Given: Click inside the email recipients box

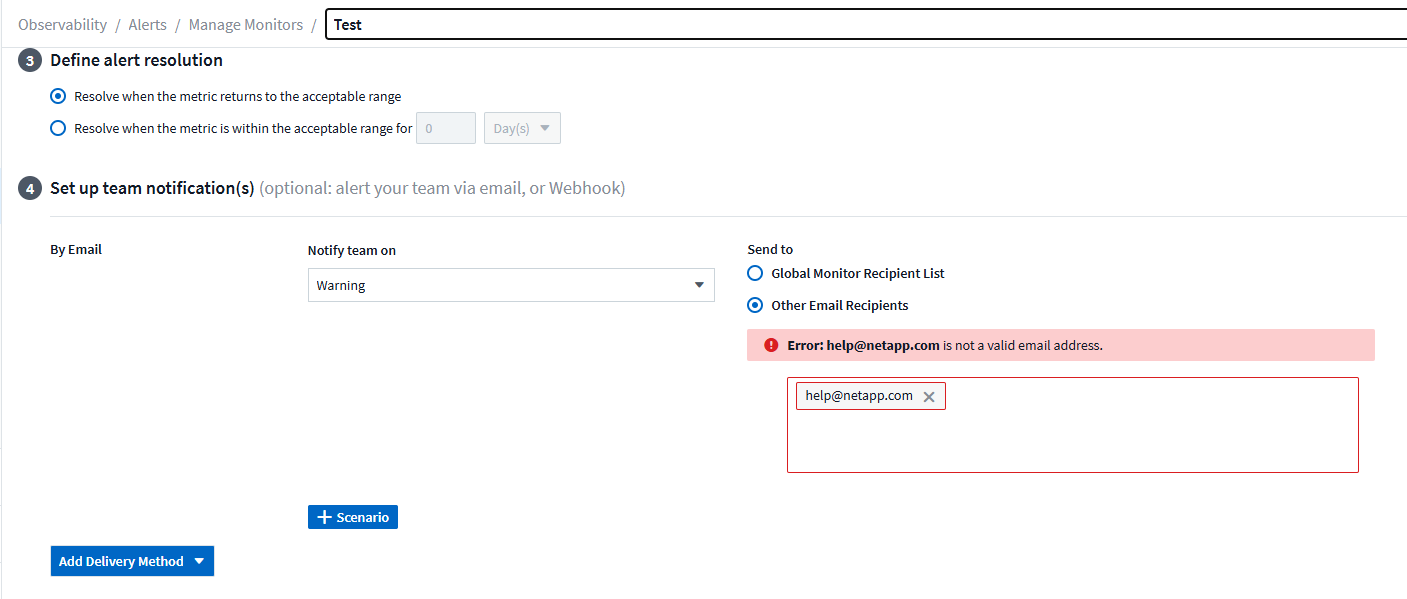Looking at the screenshot, I should pyautogui.click(x=1072, y=440).
